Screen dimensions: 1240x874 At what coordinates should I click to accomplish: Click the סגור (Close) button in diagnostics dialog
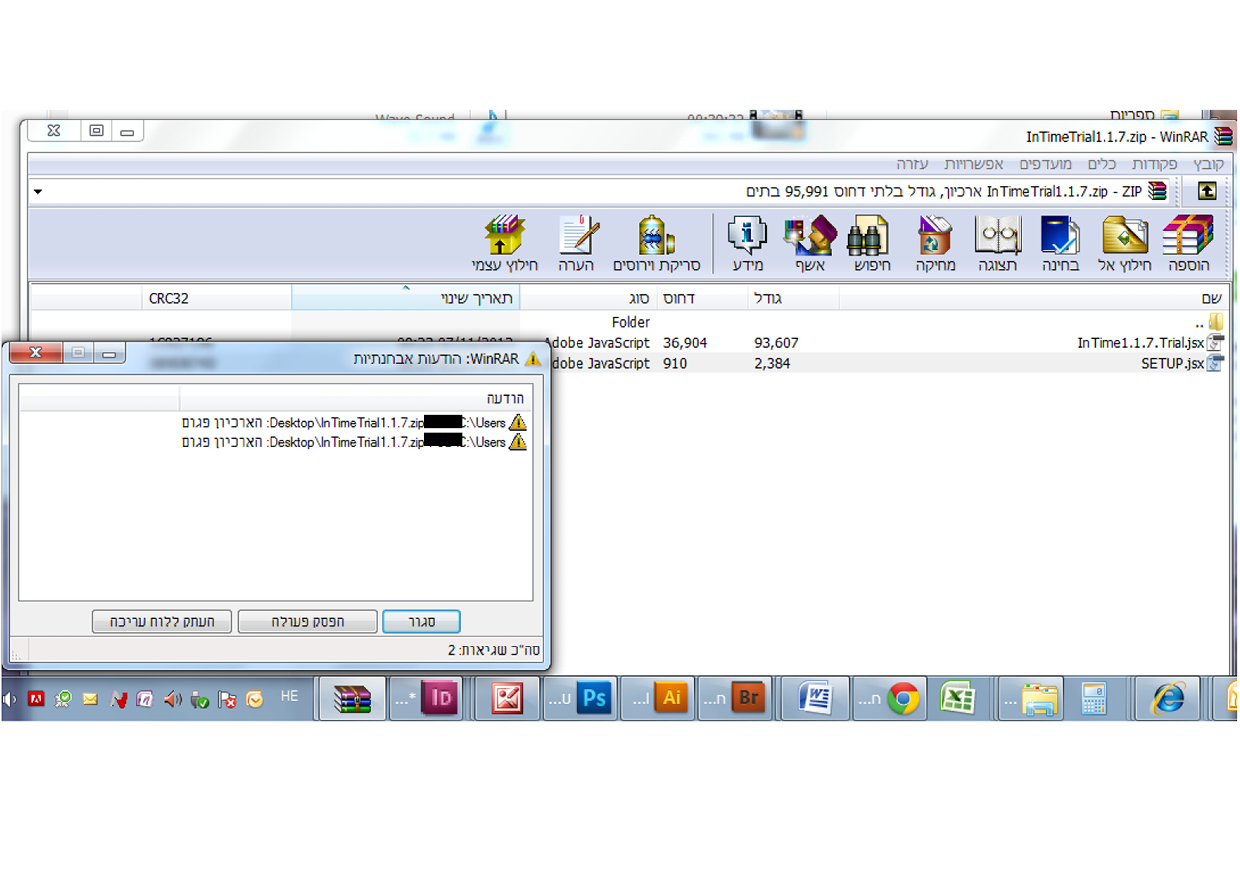(x=421, y=621)
